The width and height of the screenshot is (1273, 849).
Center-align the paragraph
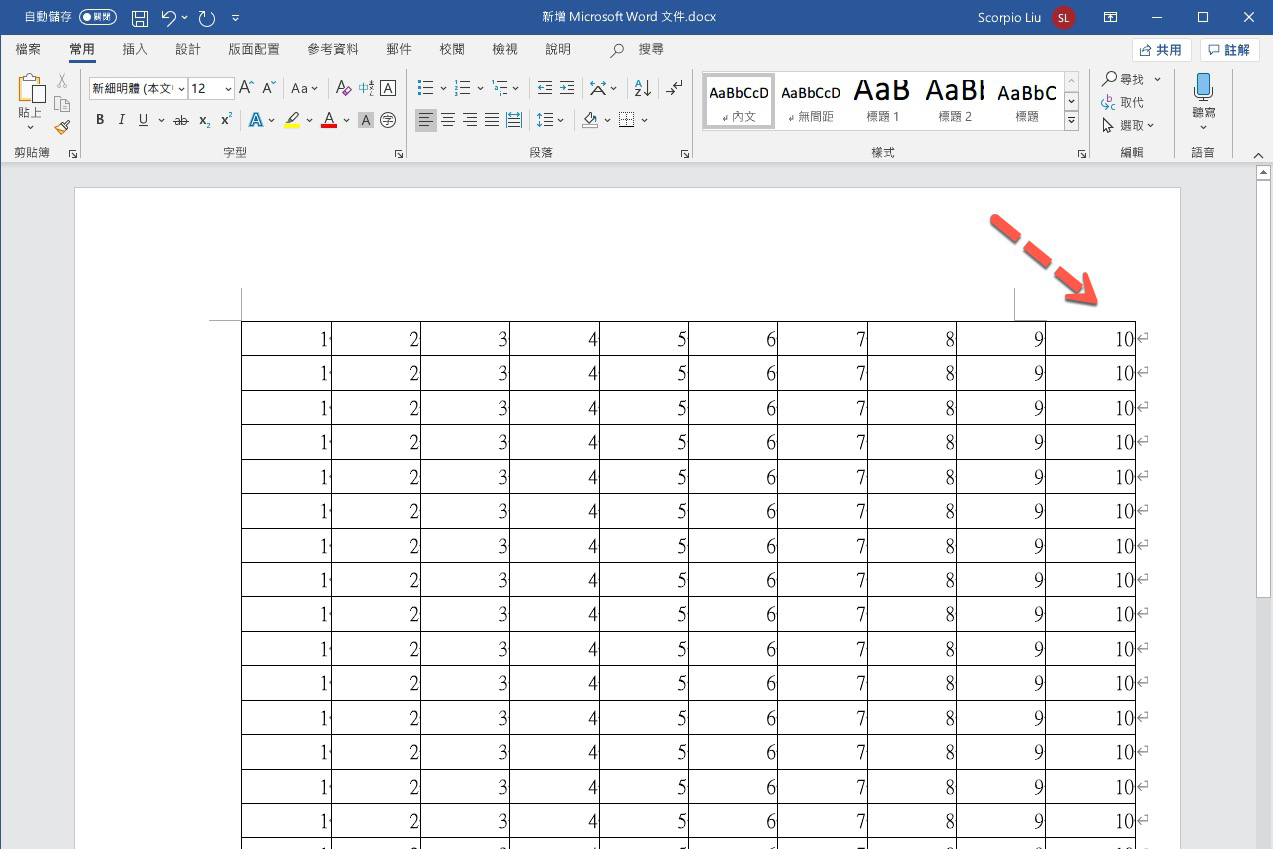tap(447, 120)
